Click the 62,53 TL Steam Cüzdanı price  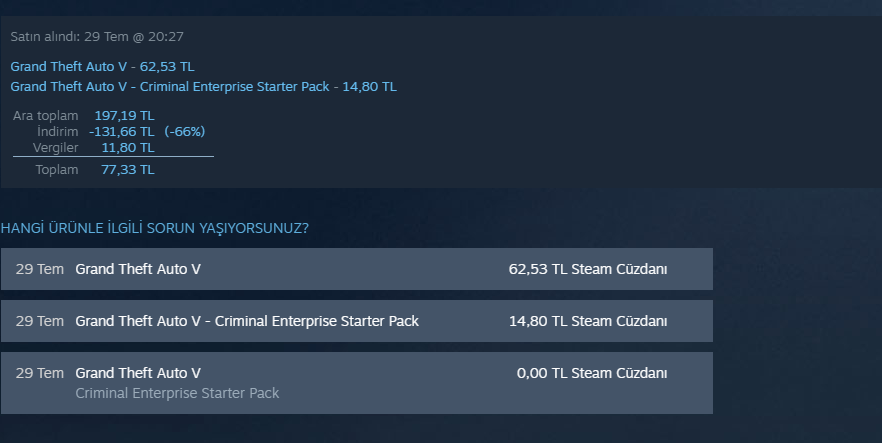[587, 269]
